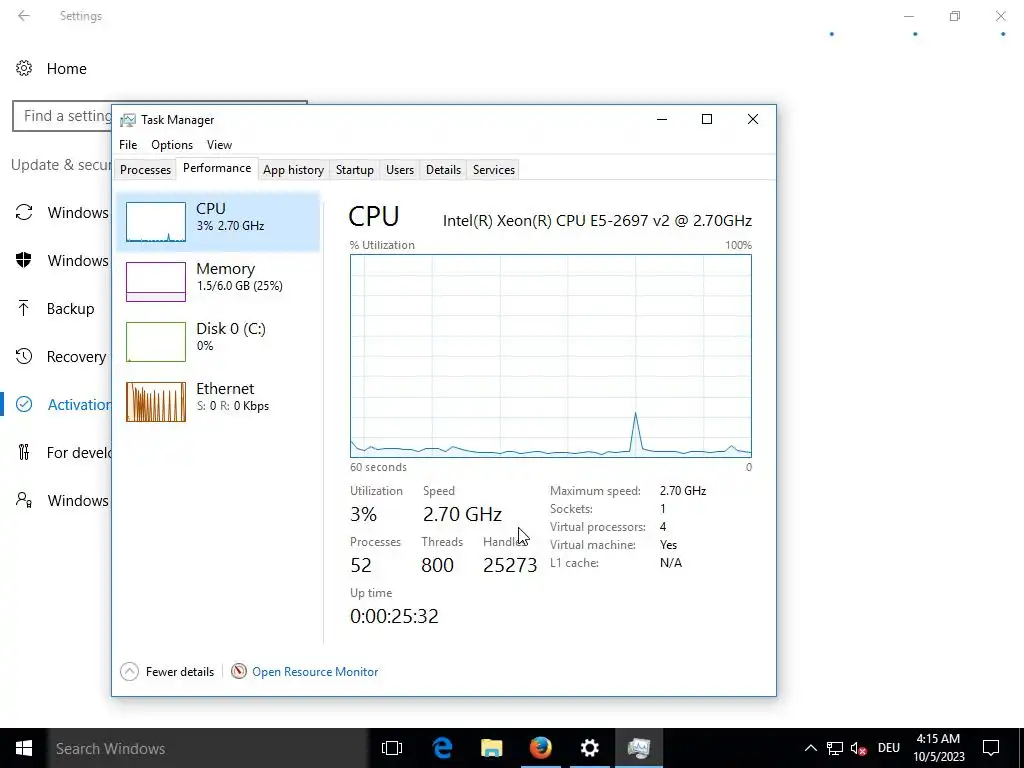1024x768 pixels.
Task: Open Home in Settings
Action: coord(67,69)
